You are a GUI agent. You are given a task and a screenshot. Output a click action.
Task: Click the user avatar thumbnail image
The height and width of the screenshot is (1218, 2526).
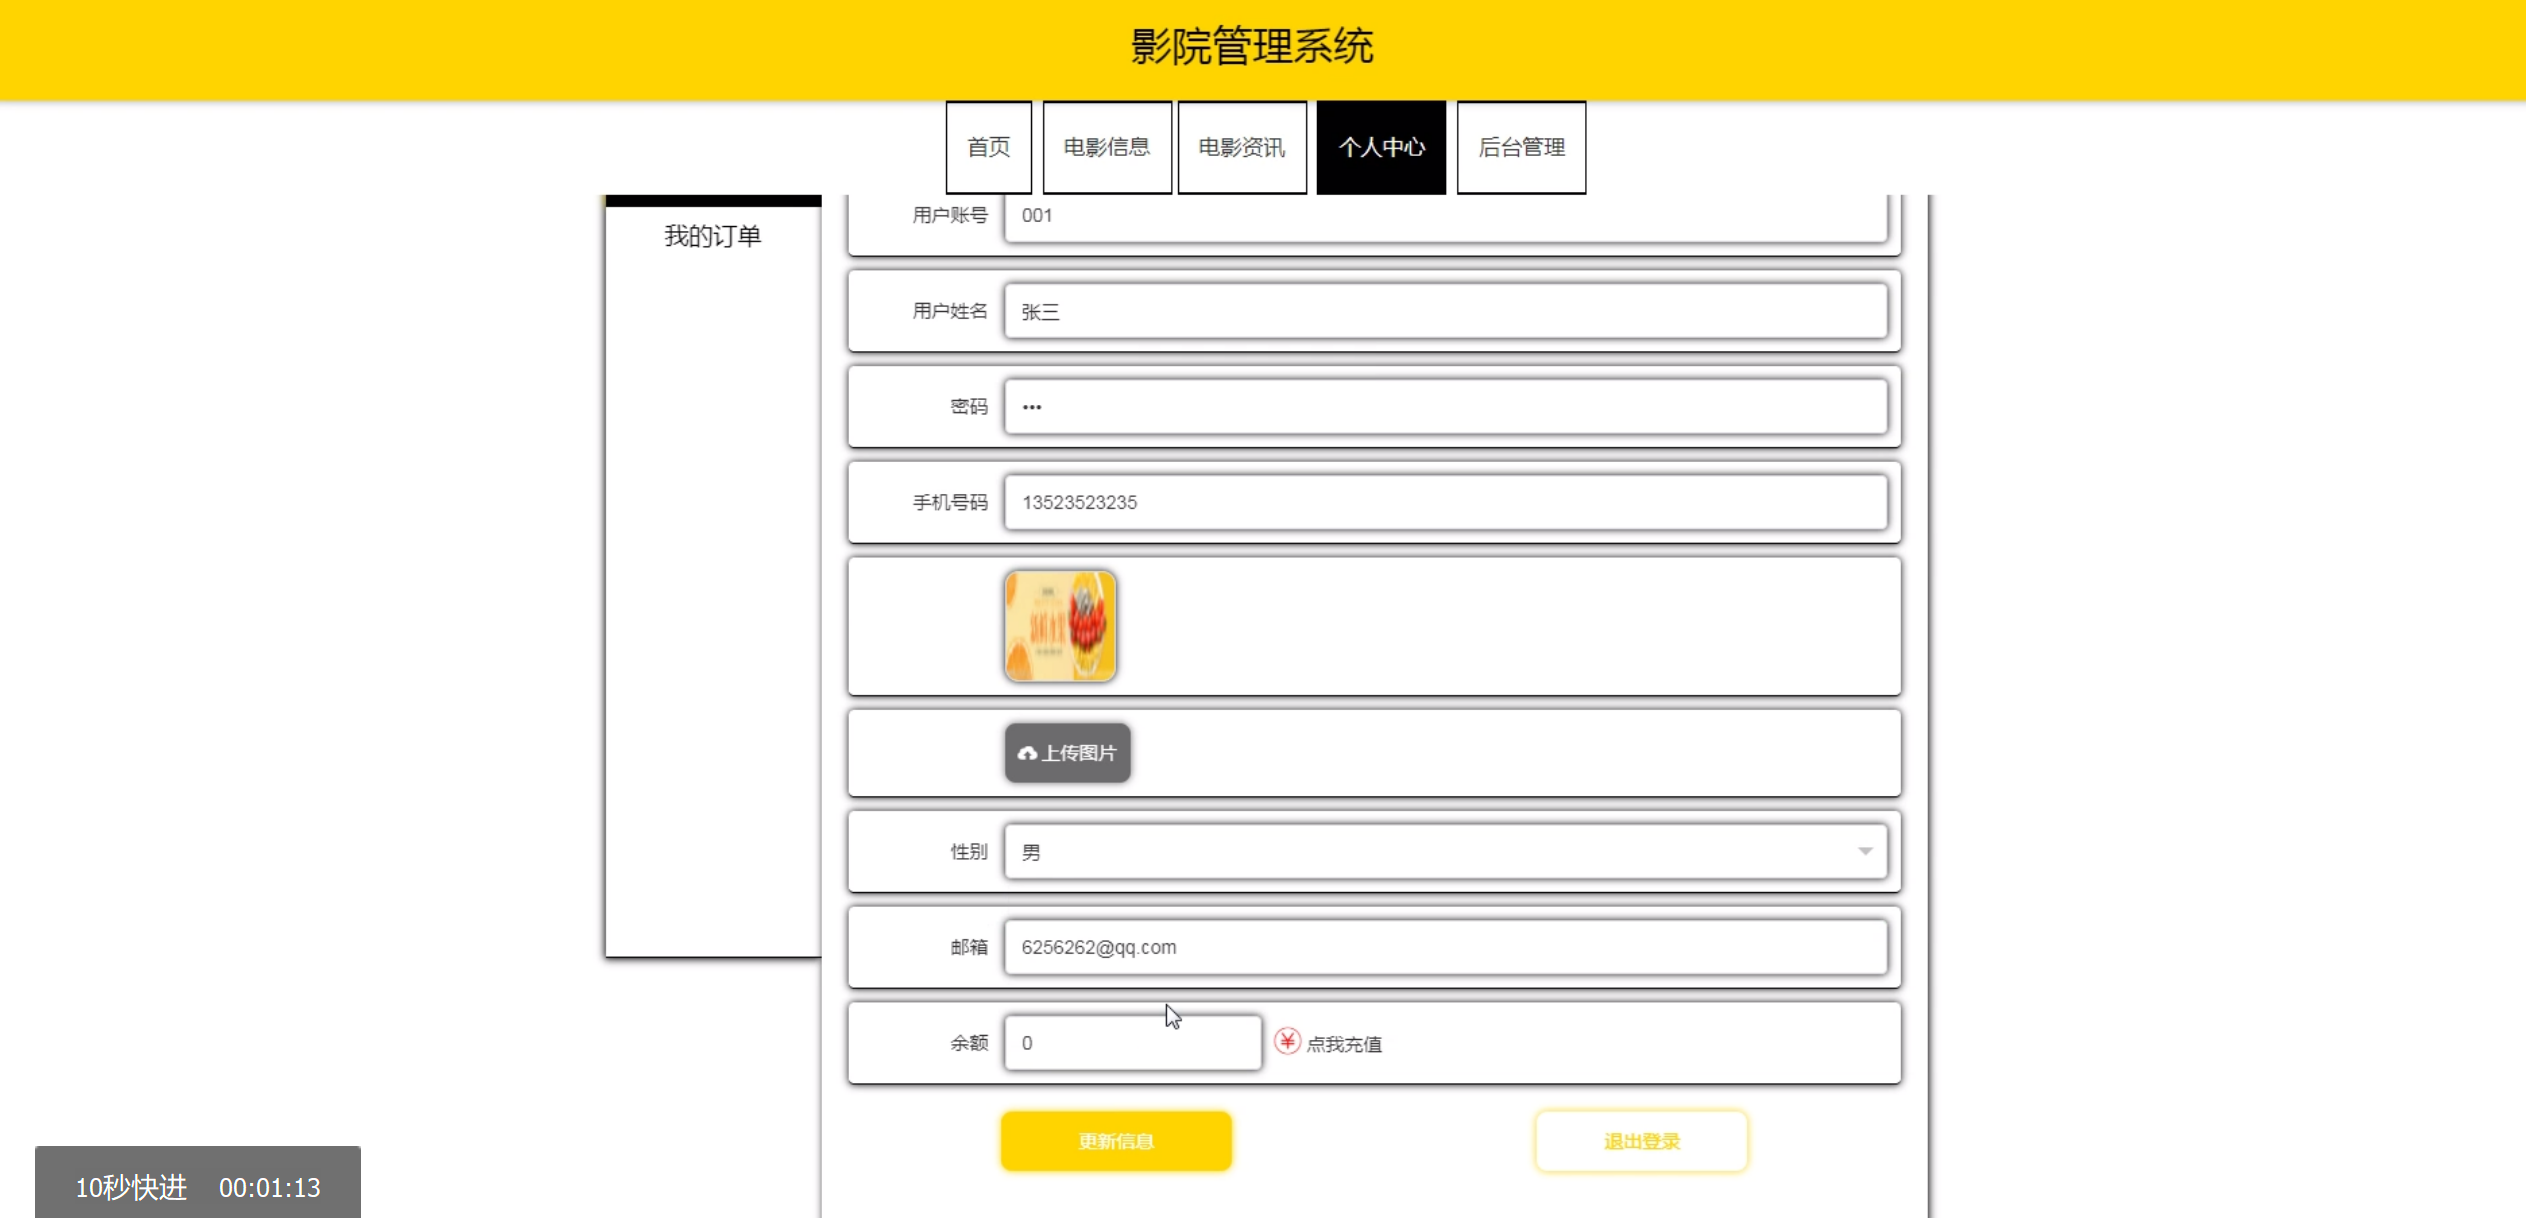[1060, 627]
